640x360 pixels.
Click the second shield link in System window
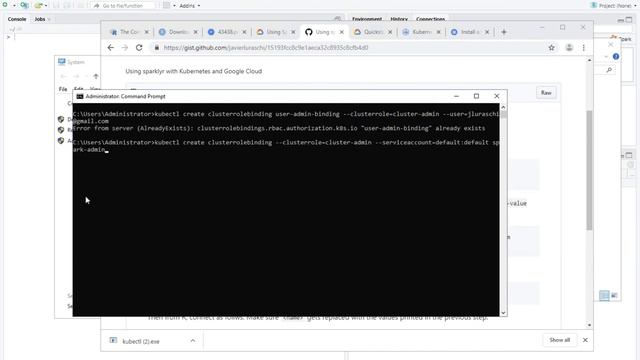[x=61, y=130]
